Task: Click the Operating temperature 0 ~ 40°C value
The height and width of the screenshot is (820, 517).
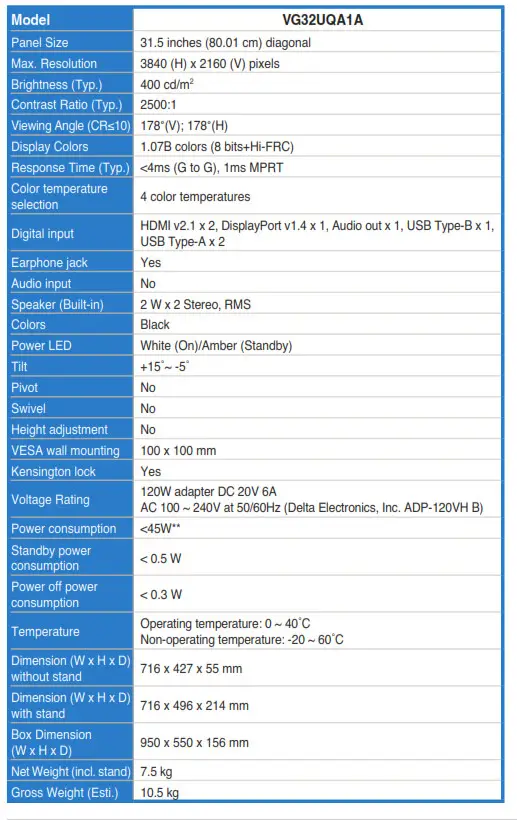Action: tap(225, 624)
